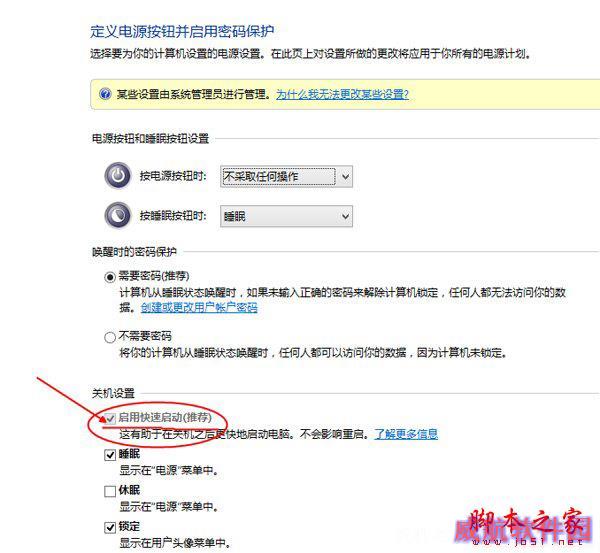Select the 不需要密码 radio button
The image size is (600, 553).
click(110, 337)
